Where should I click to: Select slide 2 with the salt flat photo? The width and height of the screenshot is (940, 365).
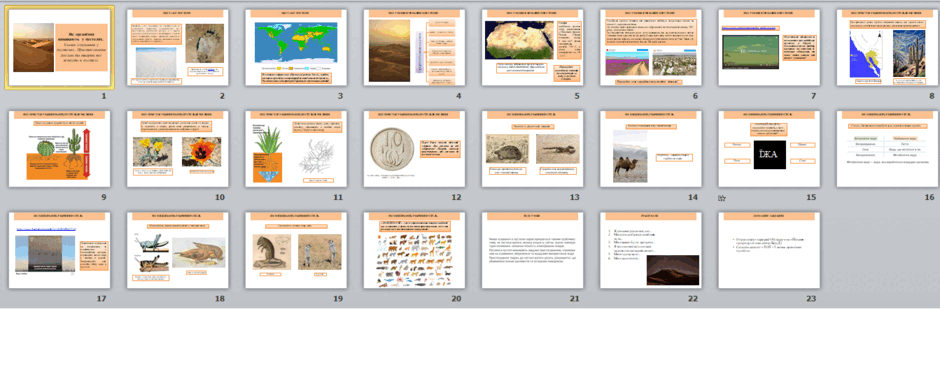click(178, 48)
